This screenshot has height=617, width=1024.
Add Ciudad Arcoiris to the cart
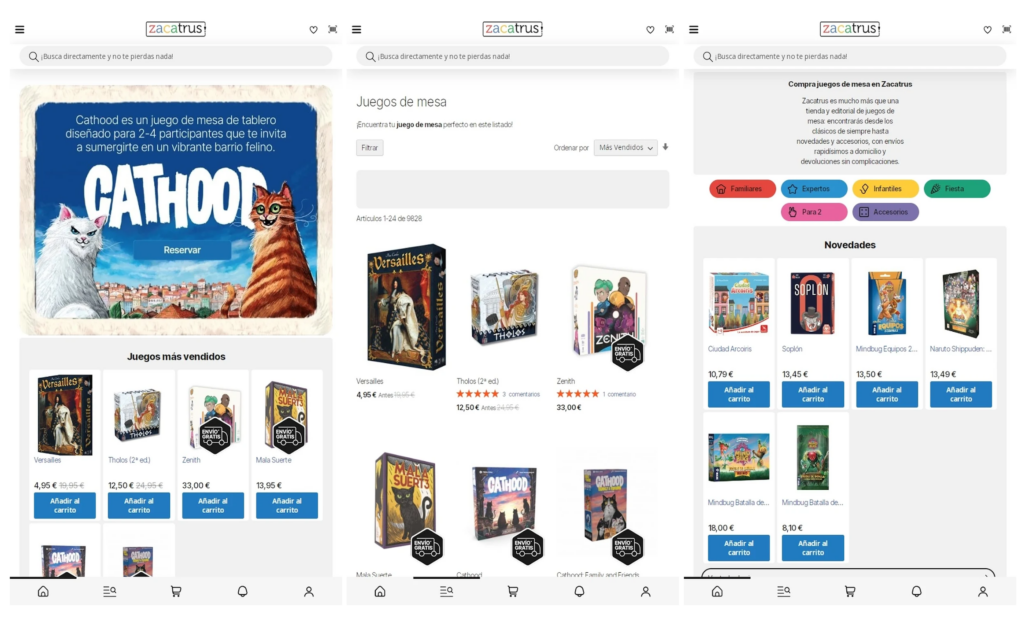[739, 394]
